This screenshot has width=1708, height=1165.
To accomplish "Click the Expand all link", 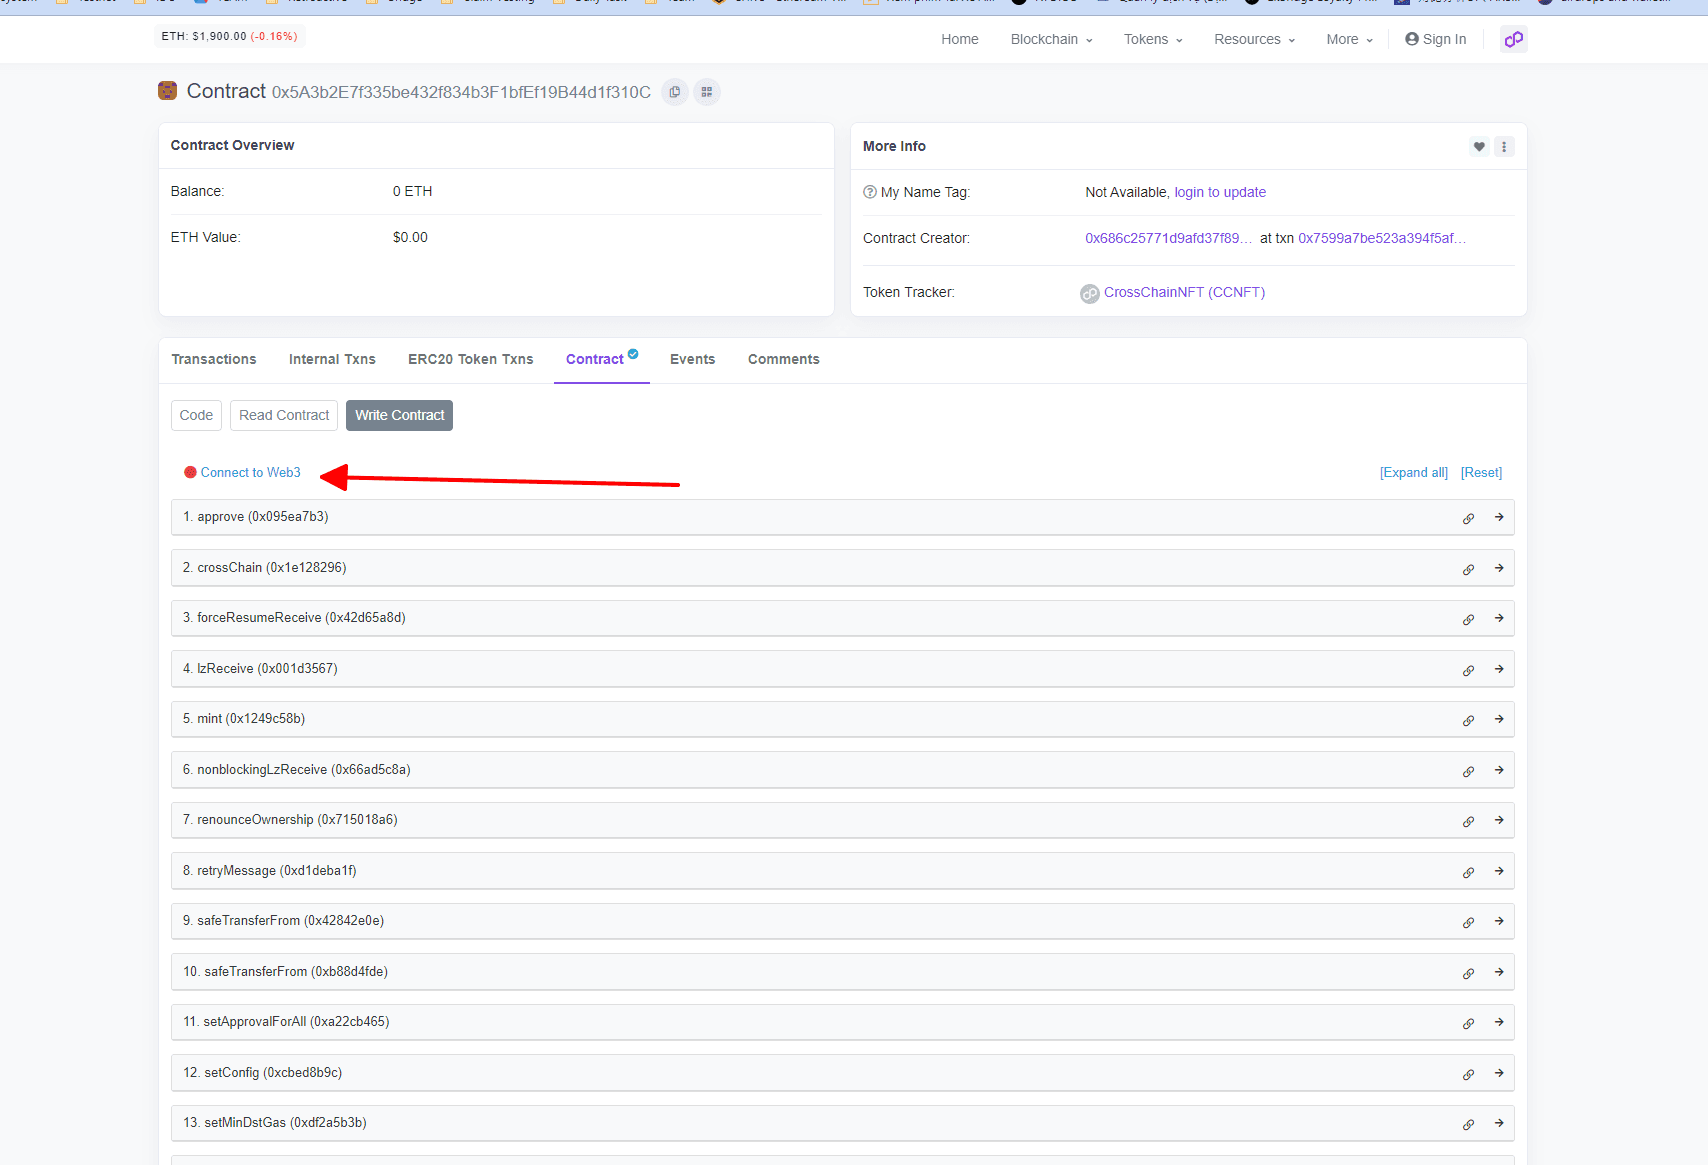I will pos(1414,473).
